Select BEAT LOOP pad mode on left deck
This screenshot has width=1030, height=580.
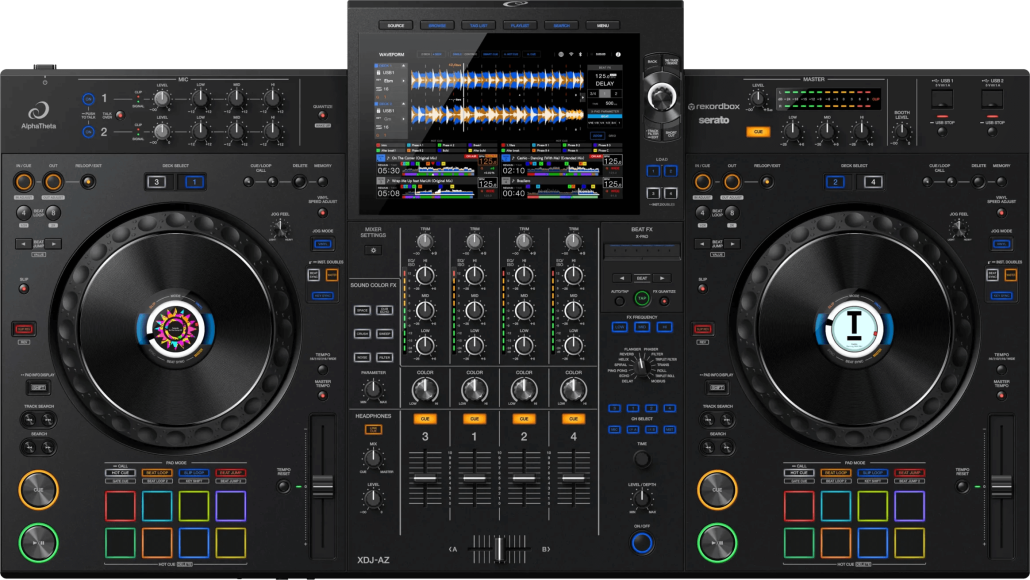click(156, 472)
